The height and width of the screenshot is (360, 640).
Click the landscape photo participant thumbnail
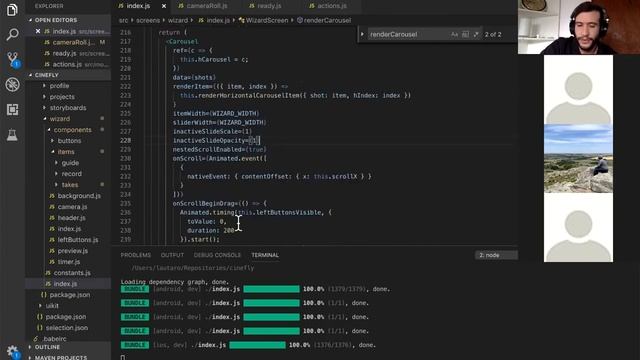578,158
